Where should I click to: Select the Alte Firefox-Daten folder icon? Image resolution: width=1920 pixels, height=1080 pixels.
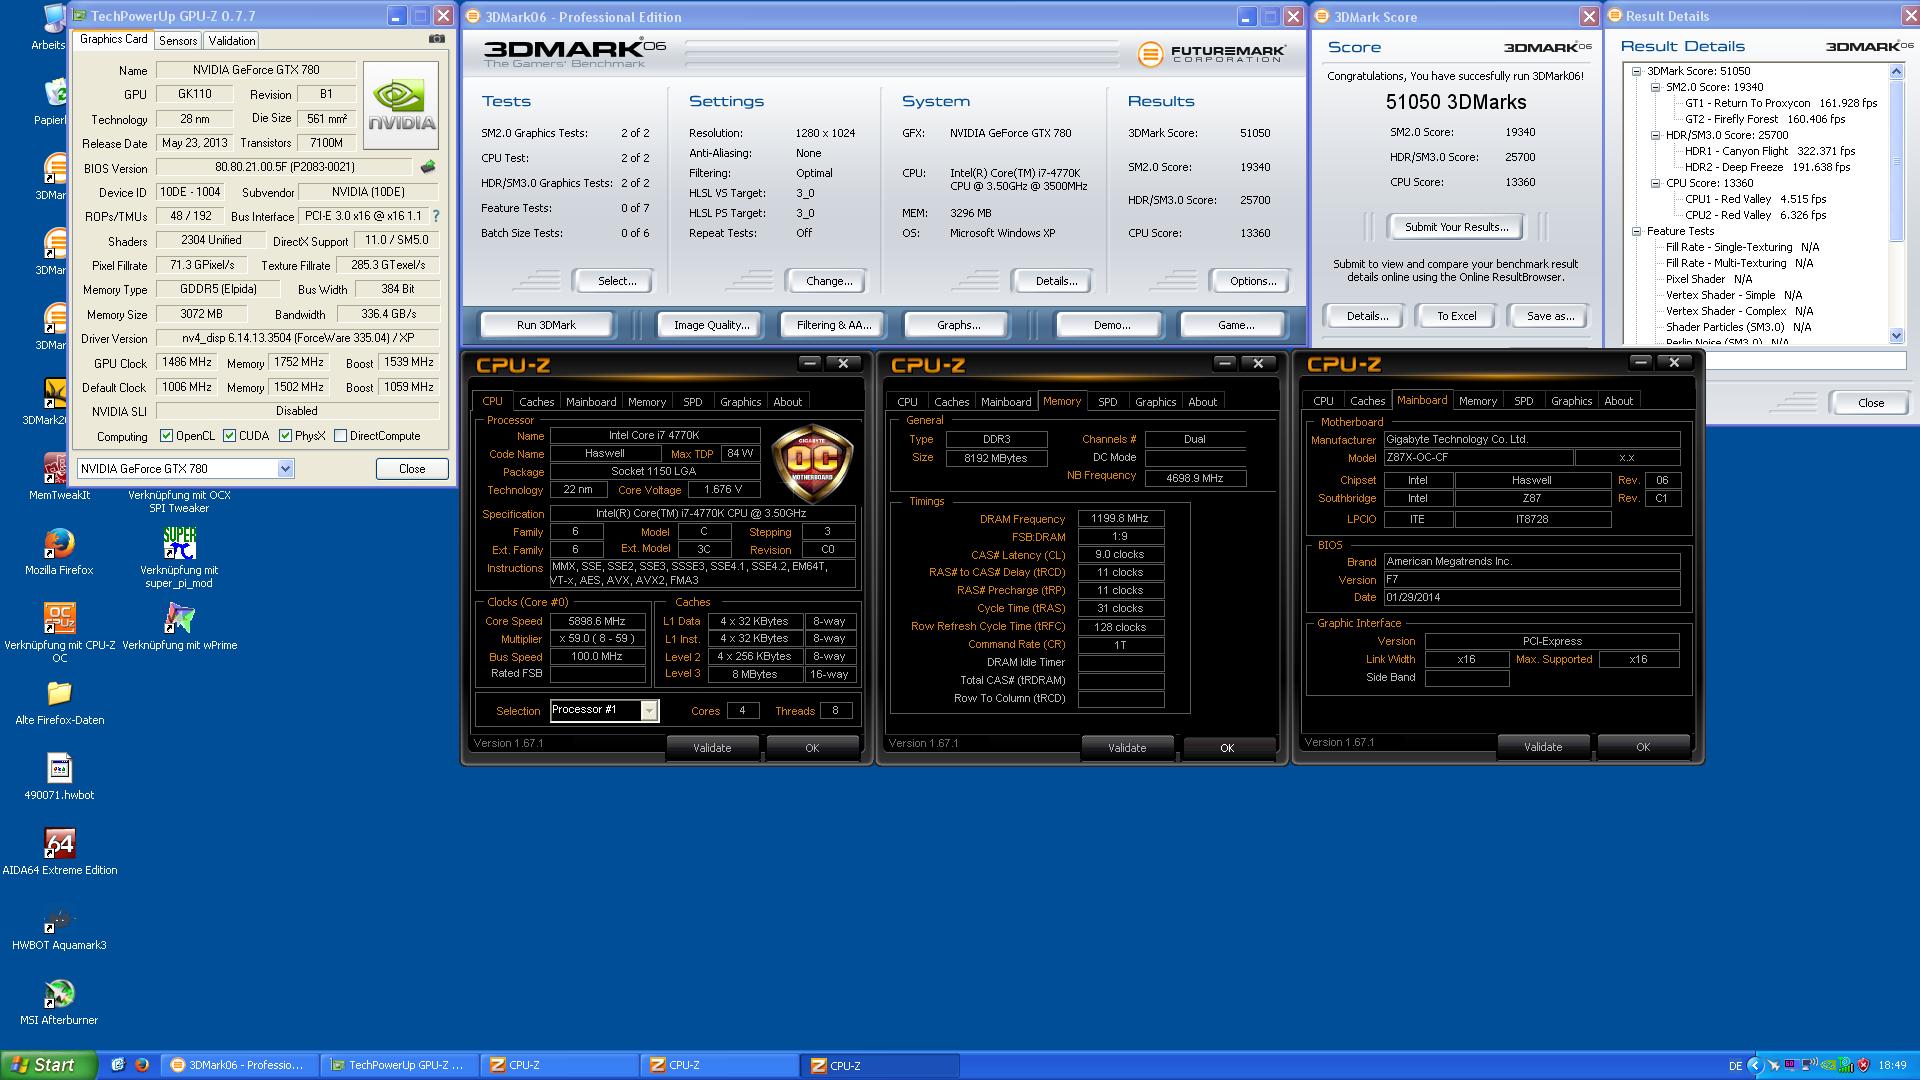tap(59, 693)
